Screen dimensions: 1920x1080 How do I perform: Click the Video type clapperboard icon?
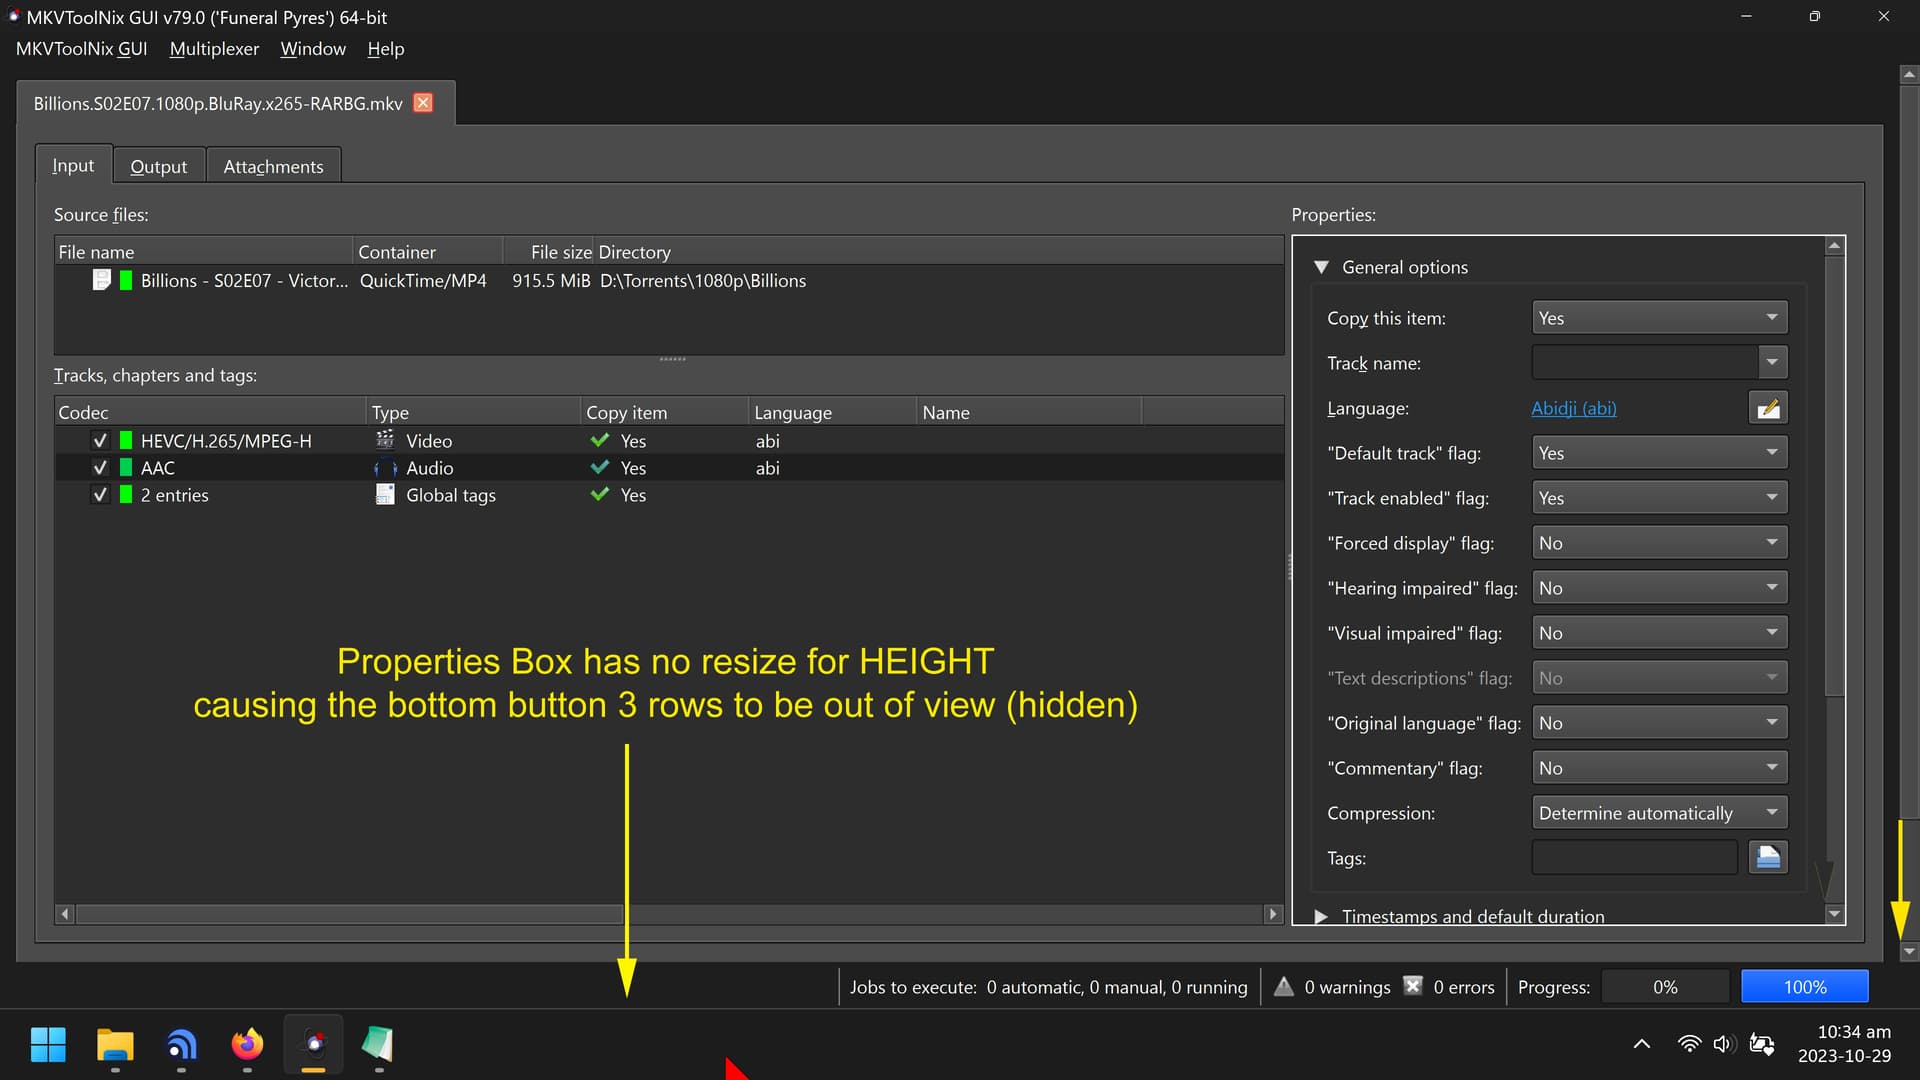(x=385, y=440)
